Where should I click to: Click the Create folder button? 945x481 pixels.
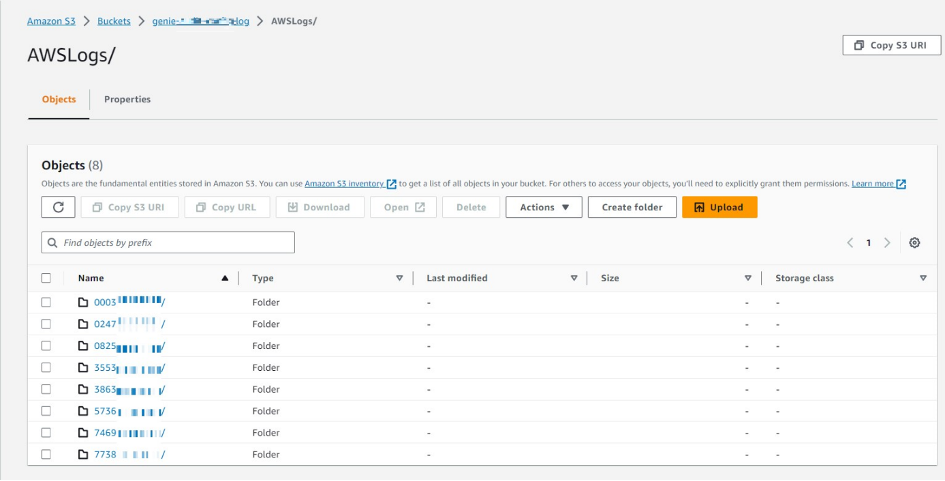point(632,207)
